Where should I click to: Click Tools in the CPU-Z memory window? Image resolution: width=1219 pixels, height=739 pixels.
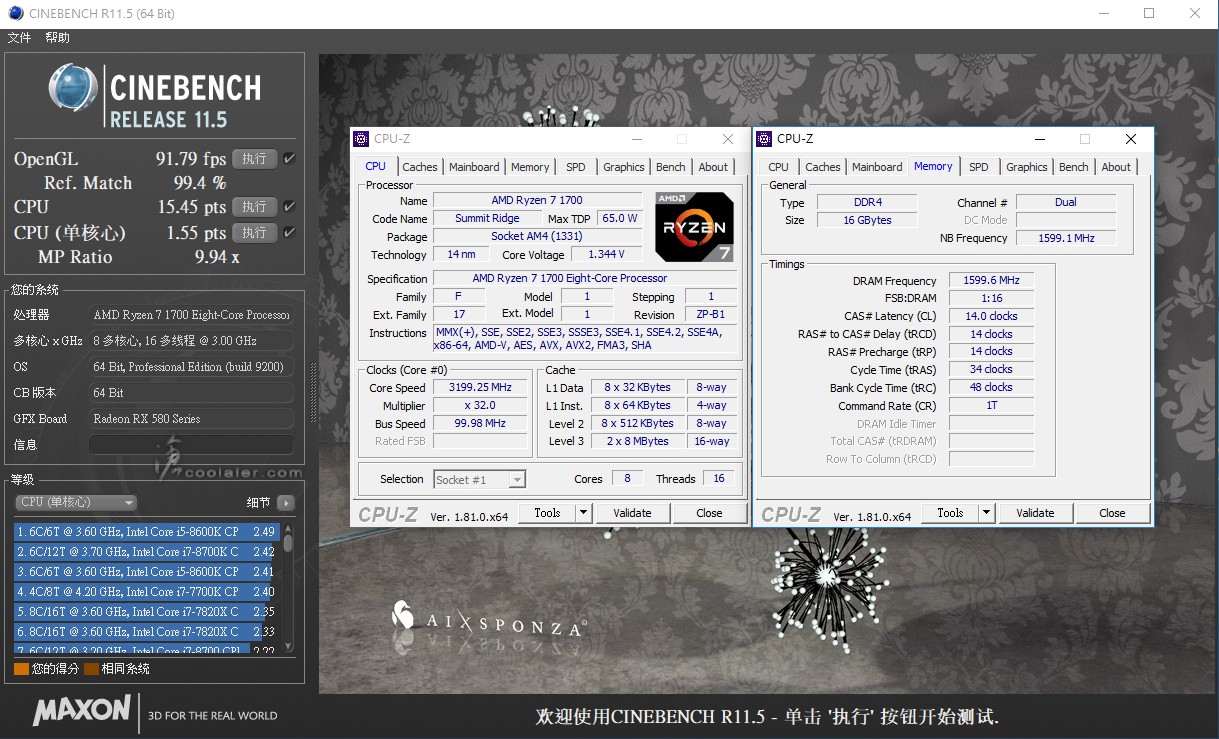[x=950, y=513]
